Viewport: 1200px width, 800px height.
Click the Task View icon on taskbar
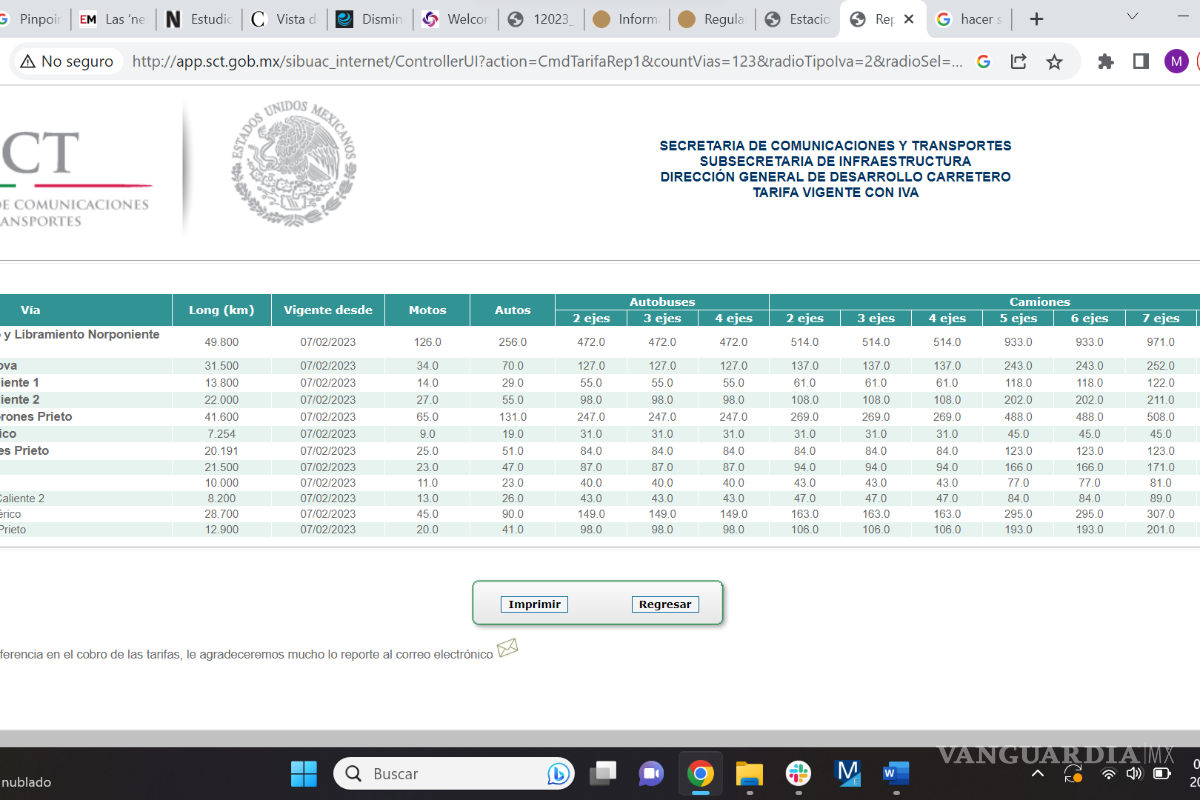pos(603,773)
